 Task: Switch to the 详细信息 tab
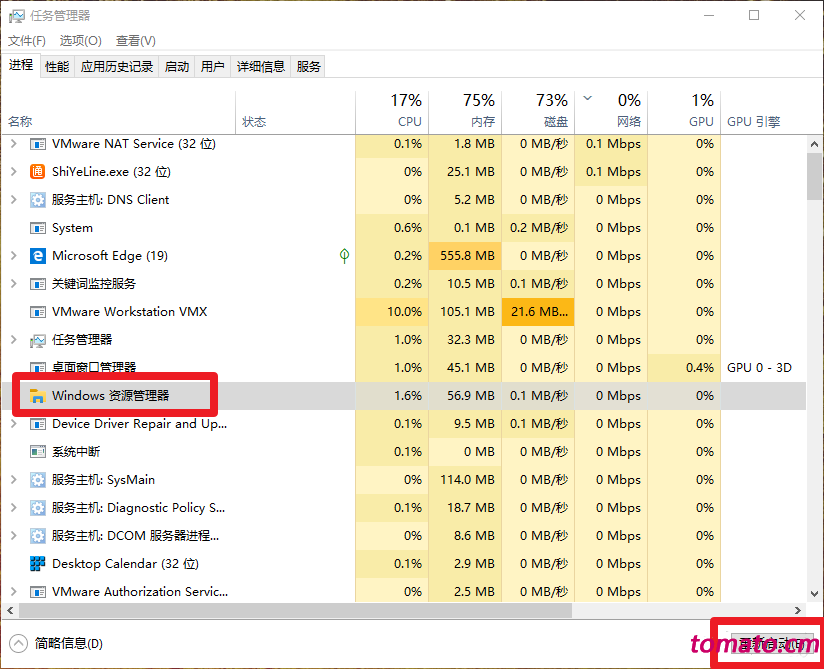pos(261,67)
